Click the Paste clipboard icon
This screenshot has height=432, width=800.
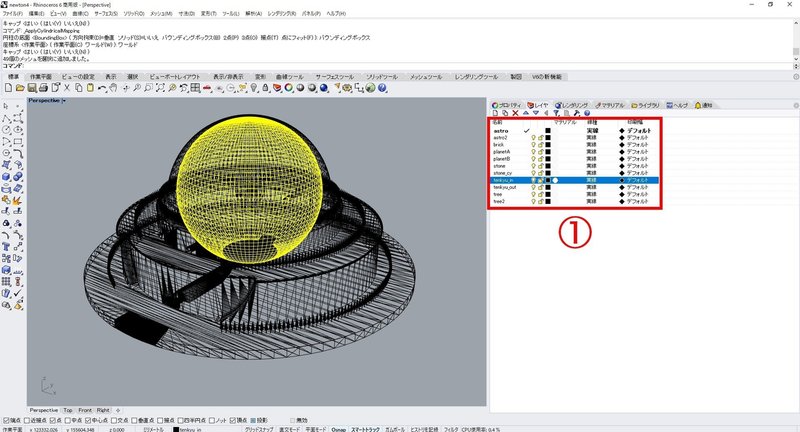(90, 88)
